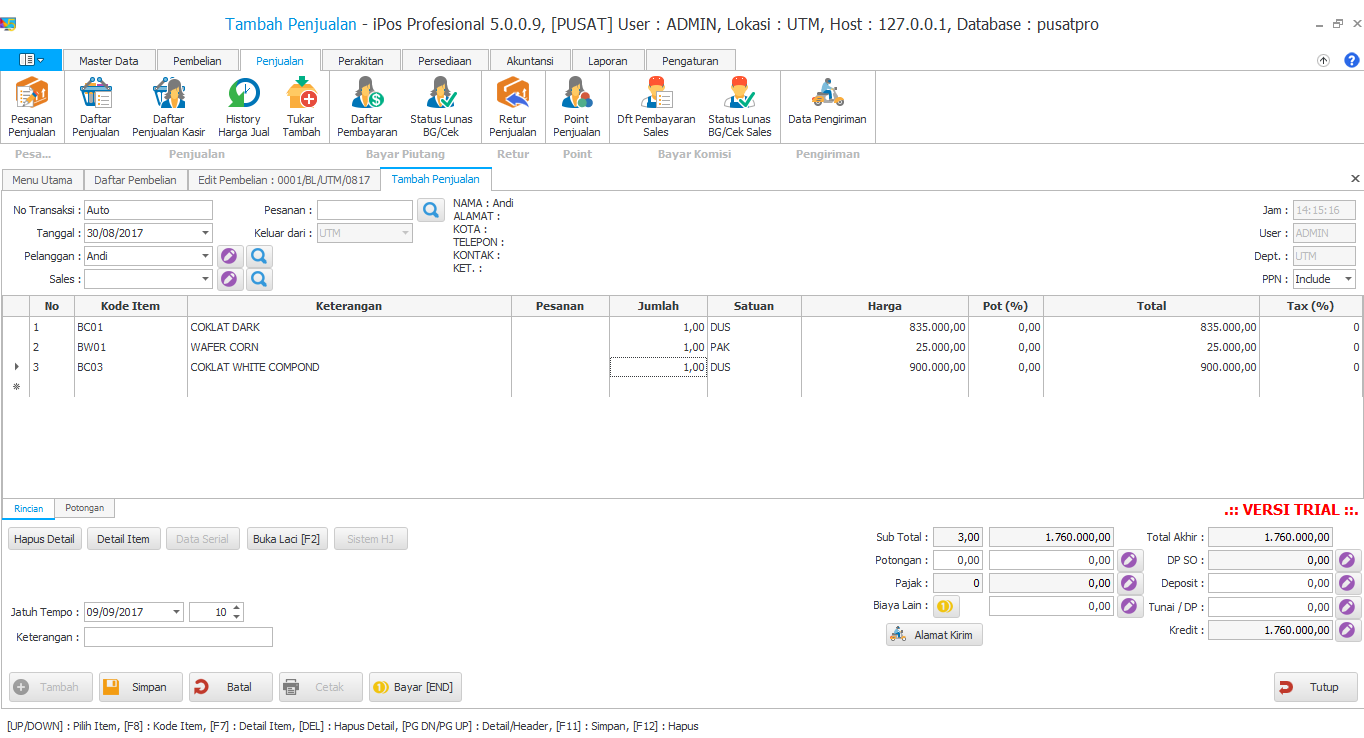The height and width of the screenshot is (738, 1364).
Task: Expand the Sales combo box
Action: (x=205, y=279)
